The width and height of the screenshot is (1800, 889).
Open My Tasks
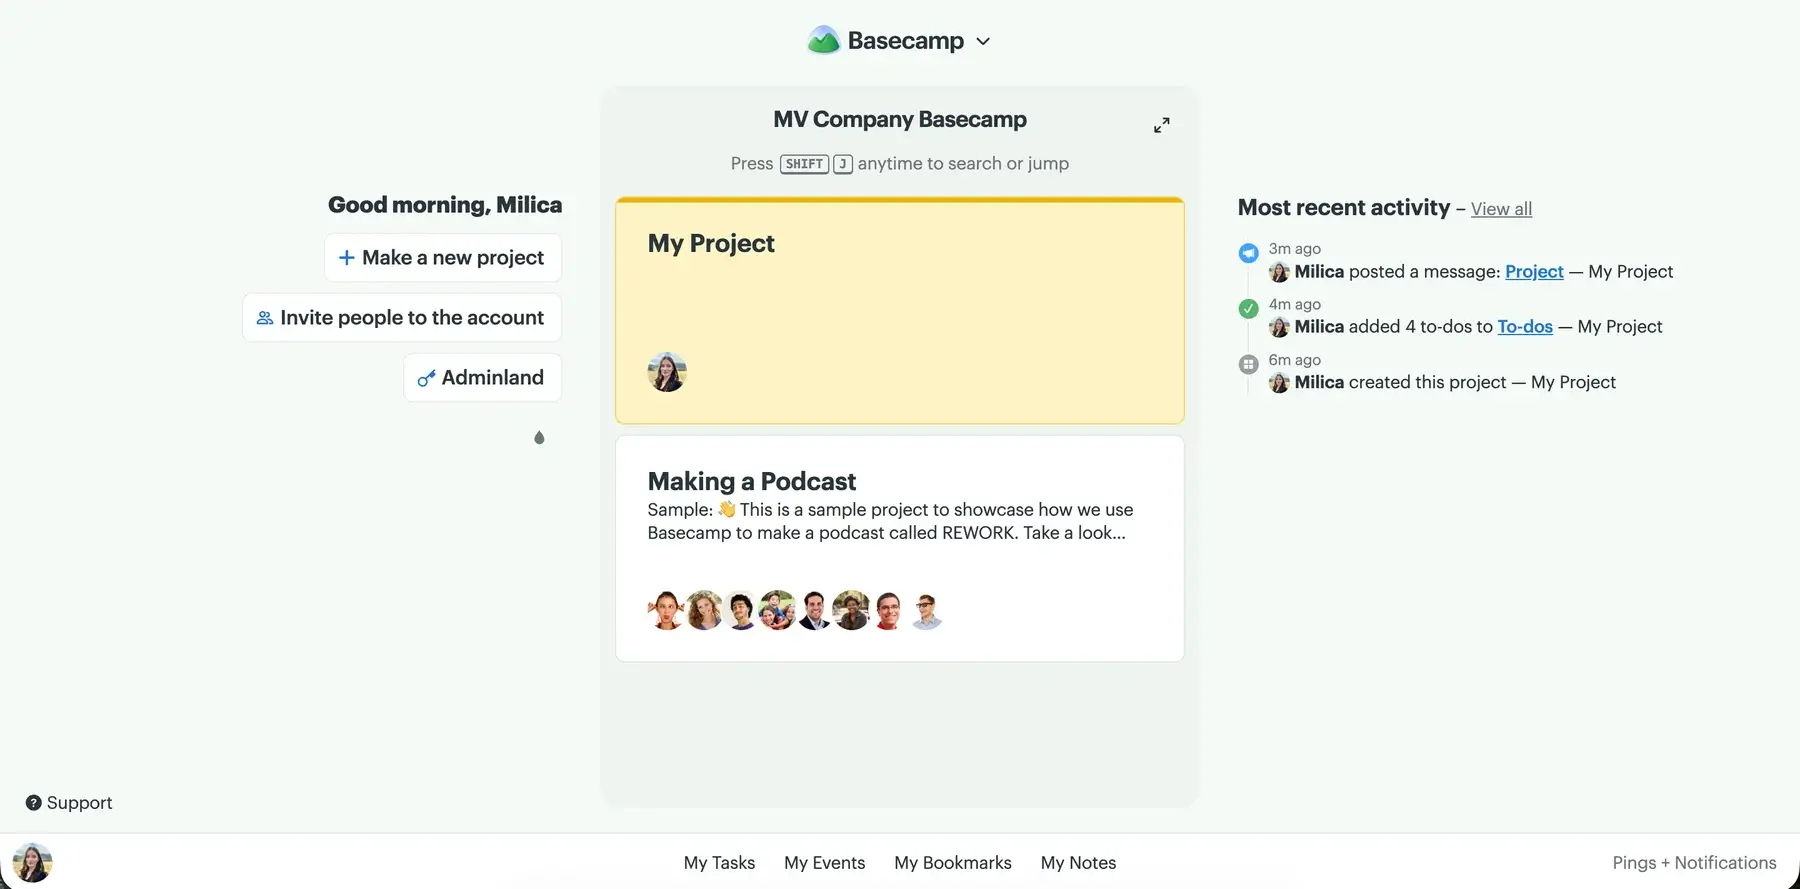click(719, 863)
